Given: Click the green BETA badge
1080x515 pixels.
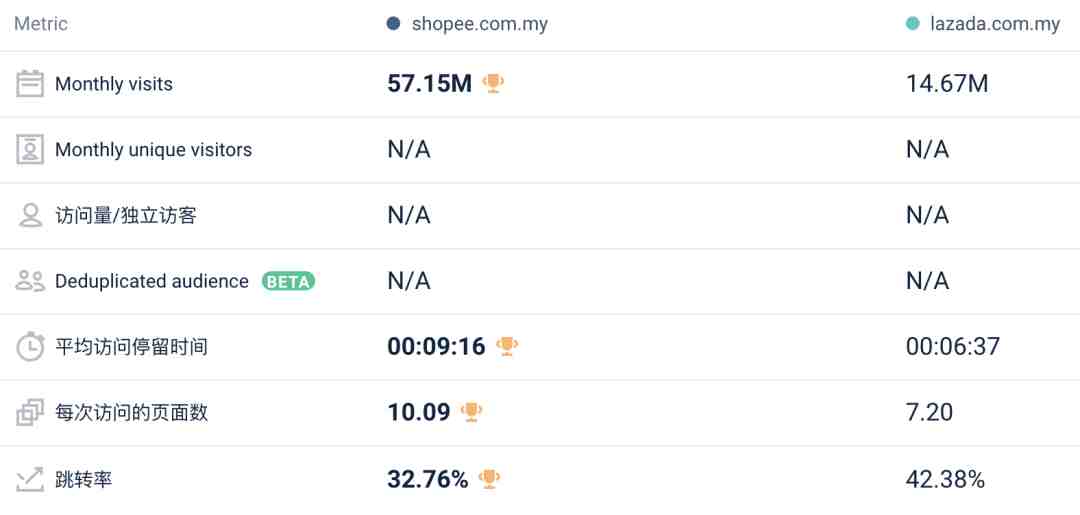Looking at the screenshot, I should (288, 281).
